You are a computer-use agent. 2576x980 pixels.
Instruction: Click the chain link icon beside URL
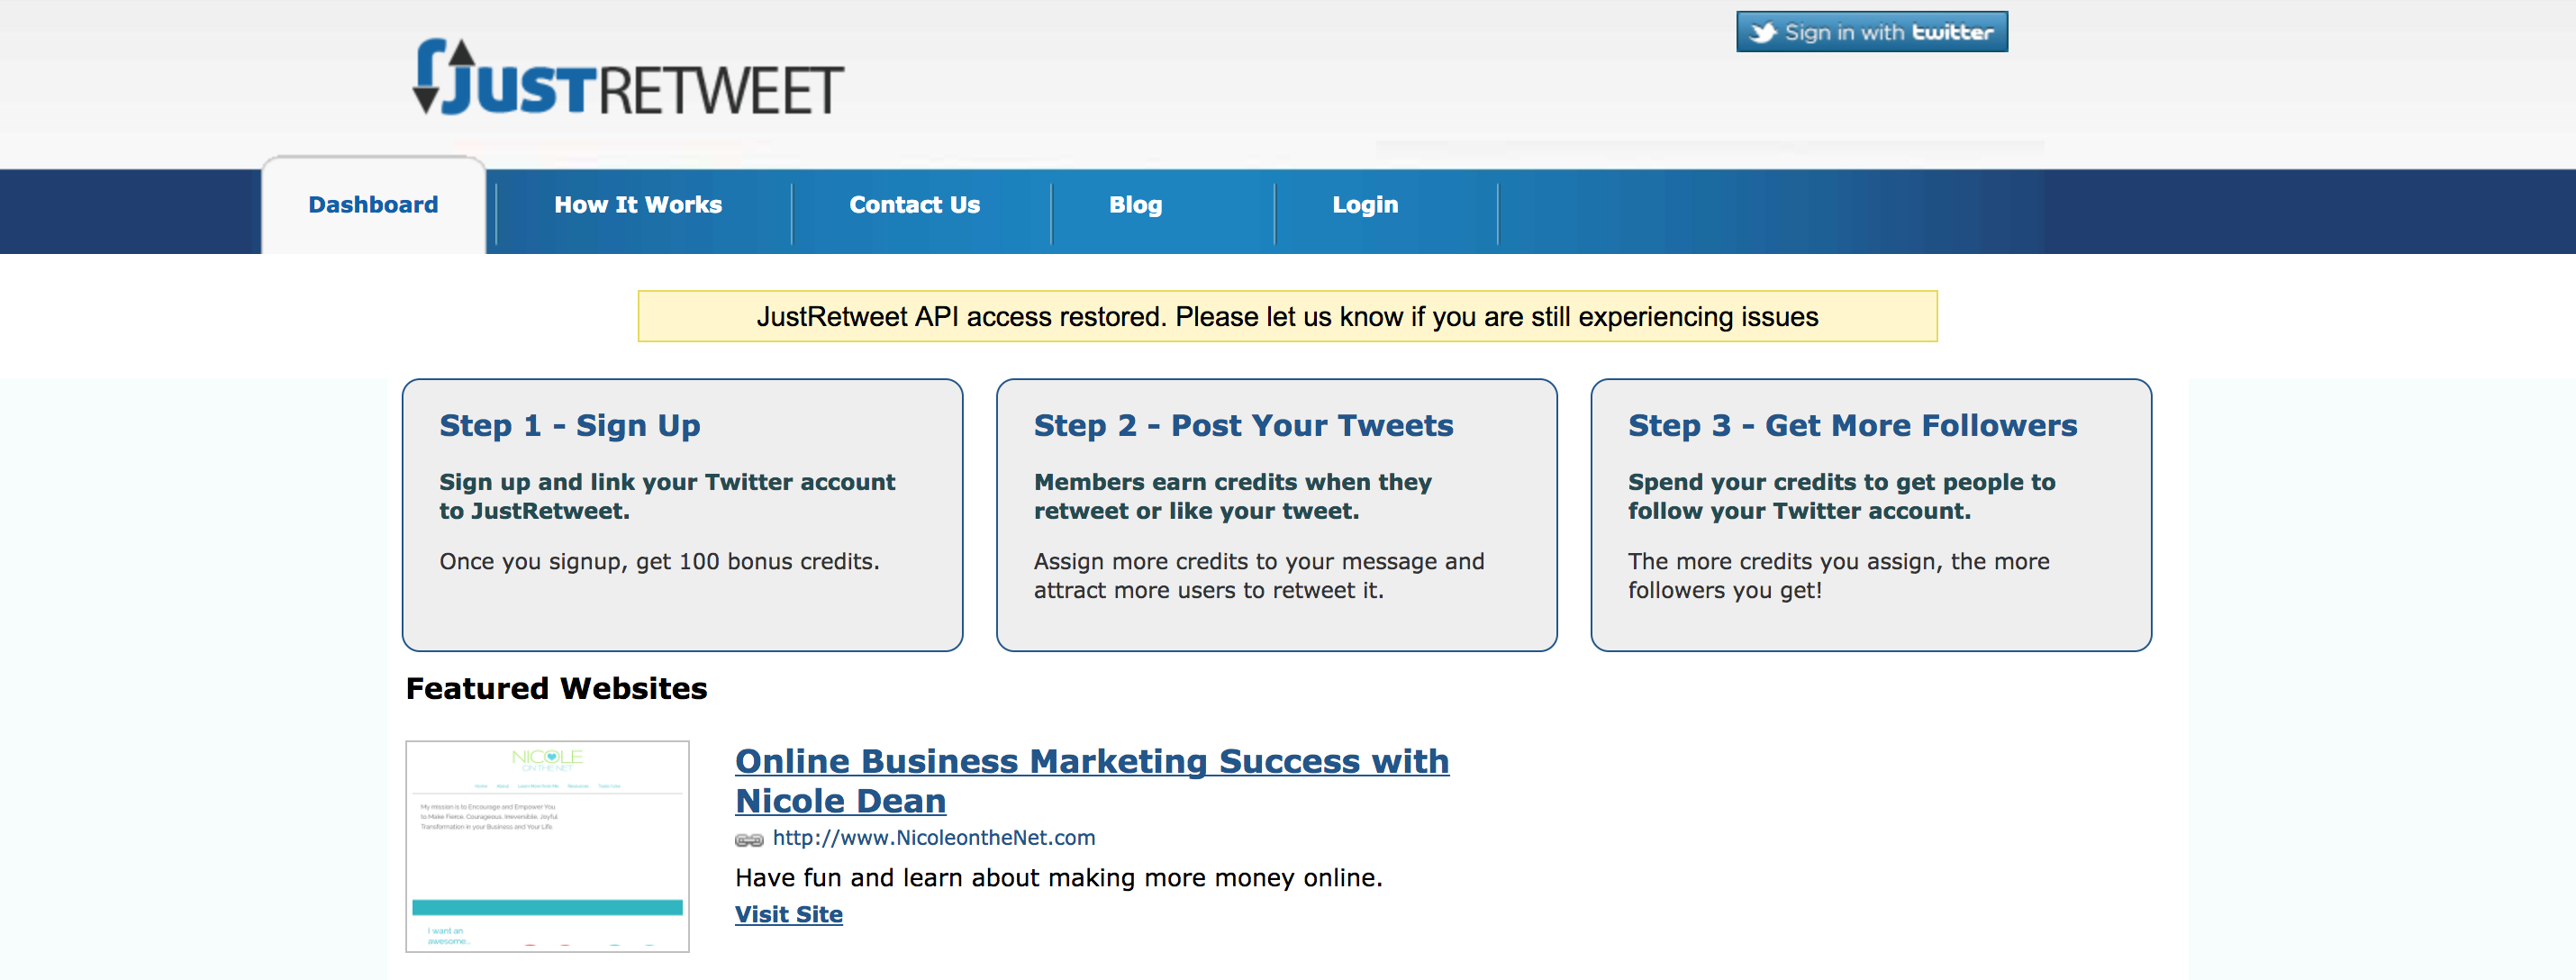(749, 839)
